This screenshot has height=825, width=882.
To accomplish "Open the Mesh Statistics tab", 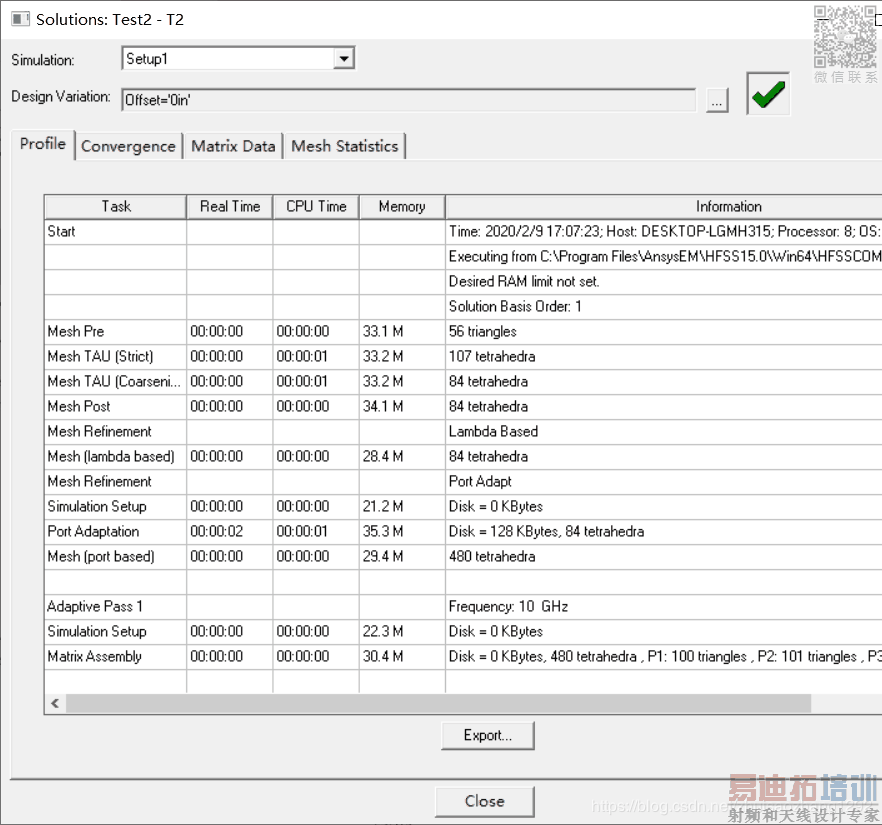I will (x=344, y=146).
